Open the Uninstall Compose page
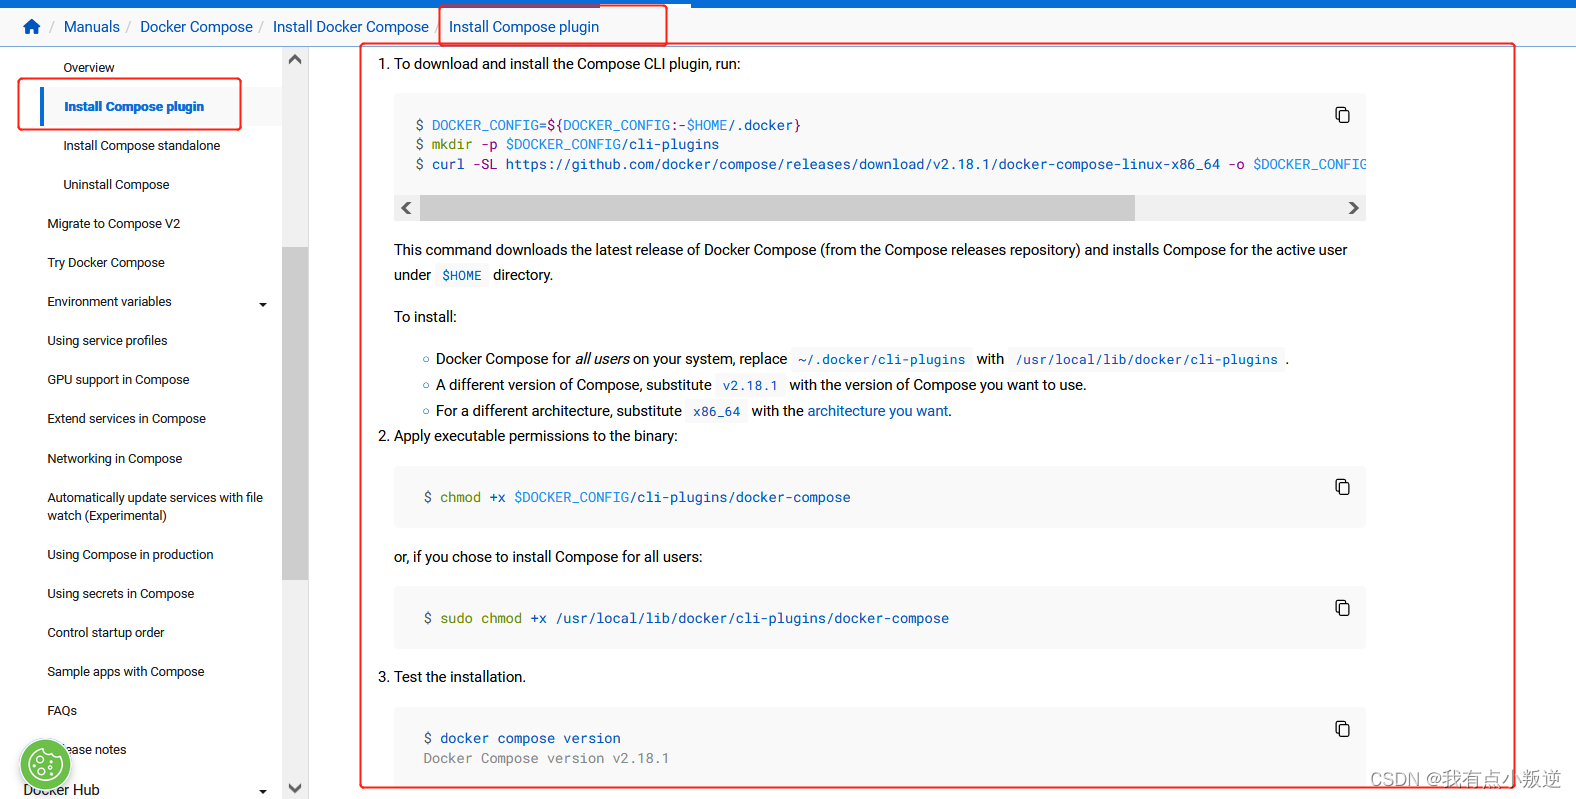Image resolution: width=1576 pixels, height=799 pixels. [x=116, y=185]
